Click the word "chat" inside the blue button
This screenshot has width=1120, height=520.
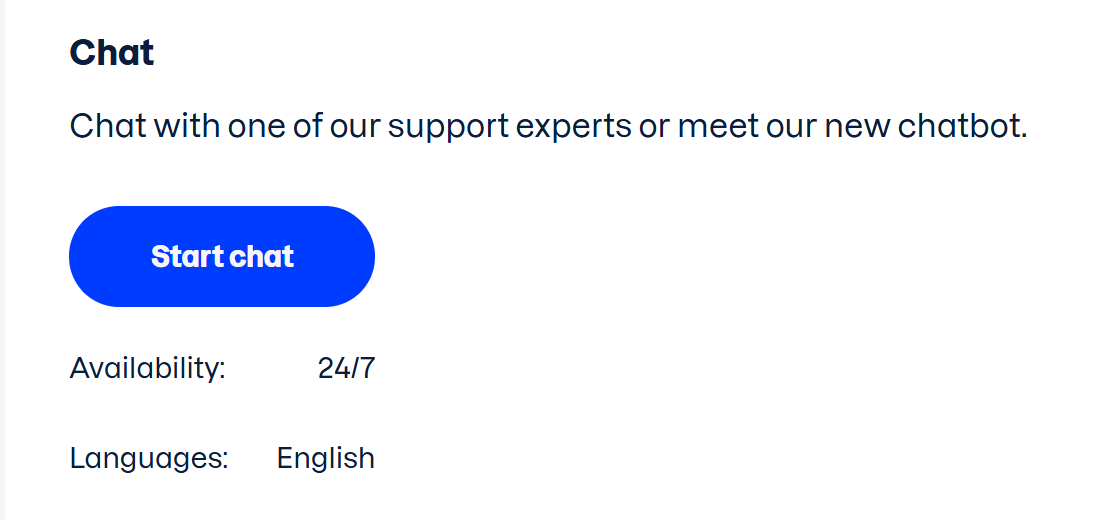click(262, 257)
